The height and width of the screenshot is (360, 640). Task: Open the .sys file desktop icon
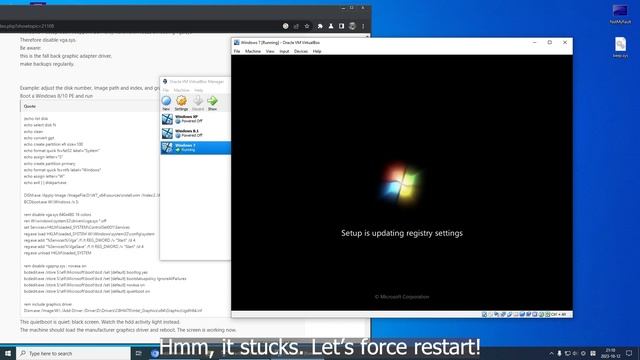(620, 47)
